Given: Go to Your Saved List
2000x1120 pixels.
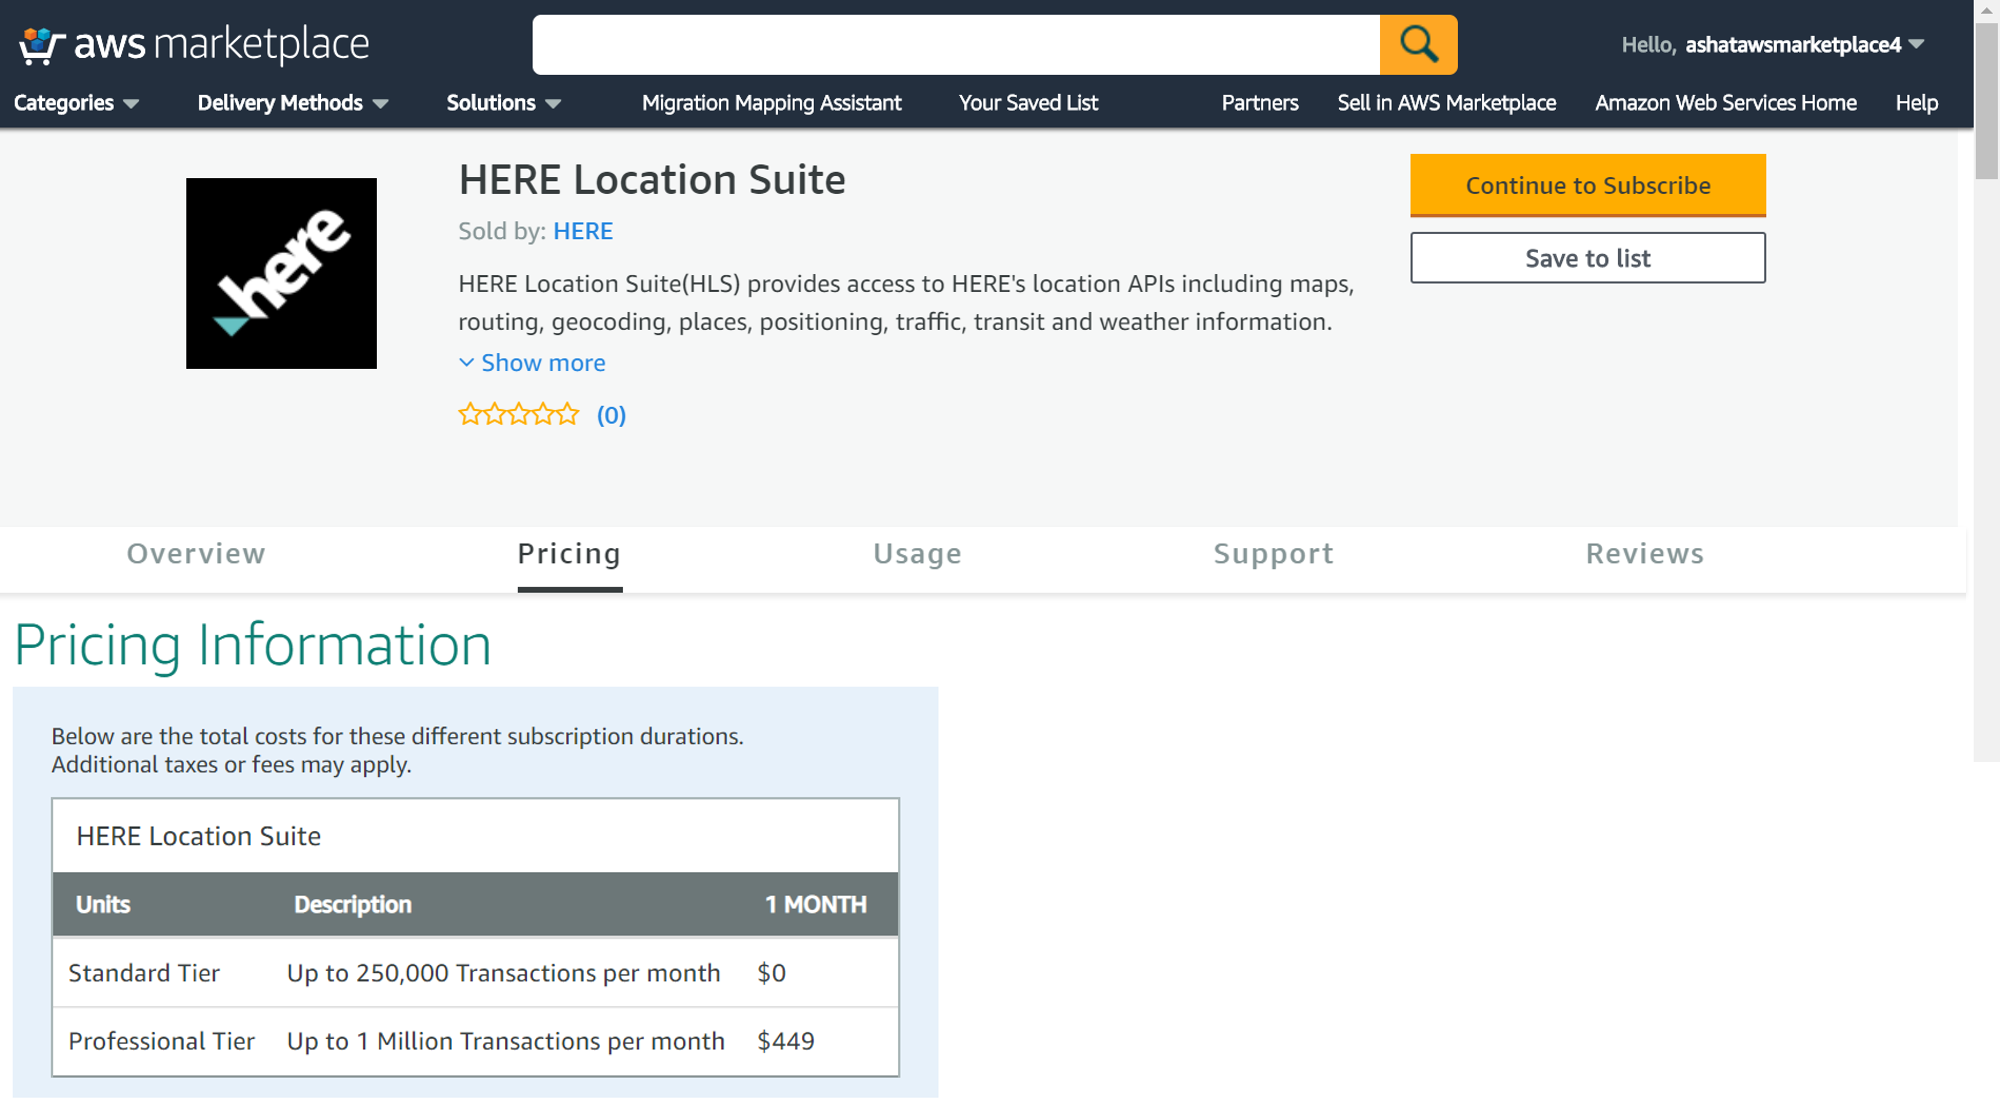Looking at the screenshot, I should [1028, 103].
